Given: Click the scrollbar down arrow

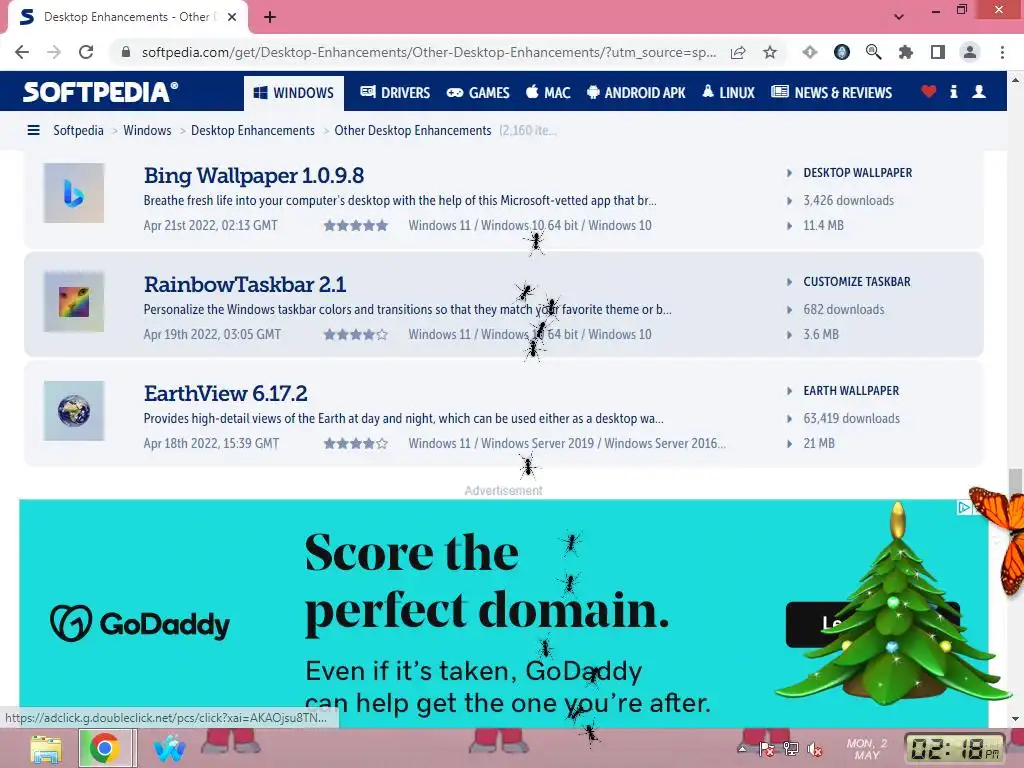Looking at the screenshot, I should tap(1015, 720).
